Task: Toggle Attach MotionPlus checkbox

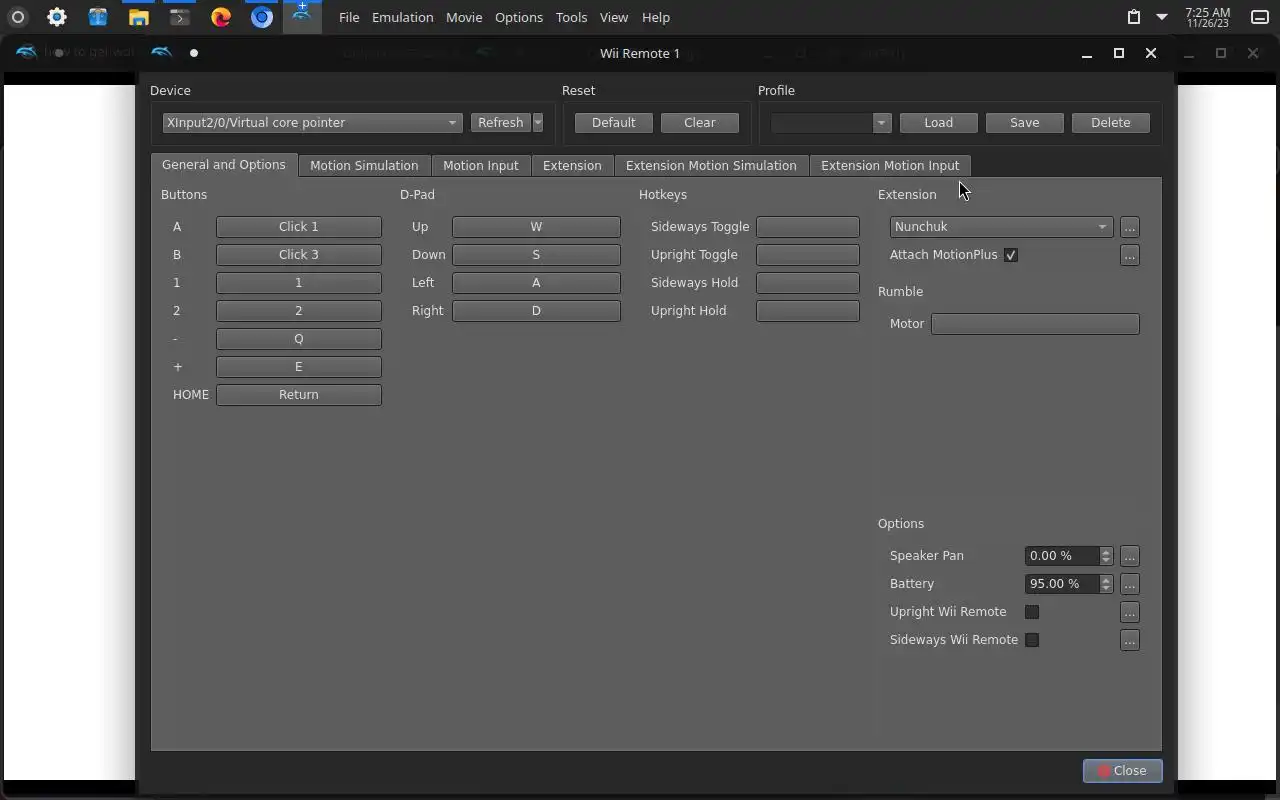Action: click(x=1011, y=255)
